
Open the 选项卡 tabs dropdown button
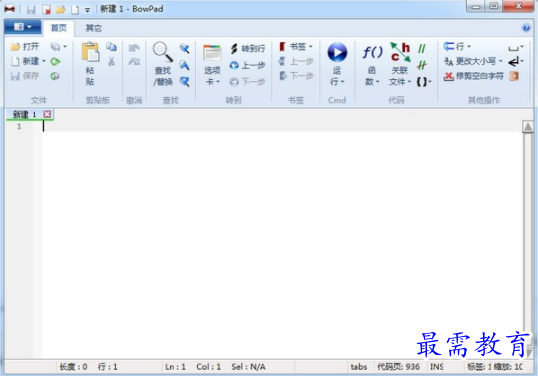212,65
